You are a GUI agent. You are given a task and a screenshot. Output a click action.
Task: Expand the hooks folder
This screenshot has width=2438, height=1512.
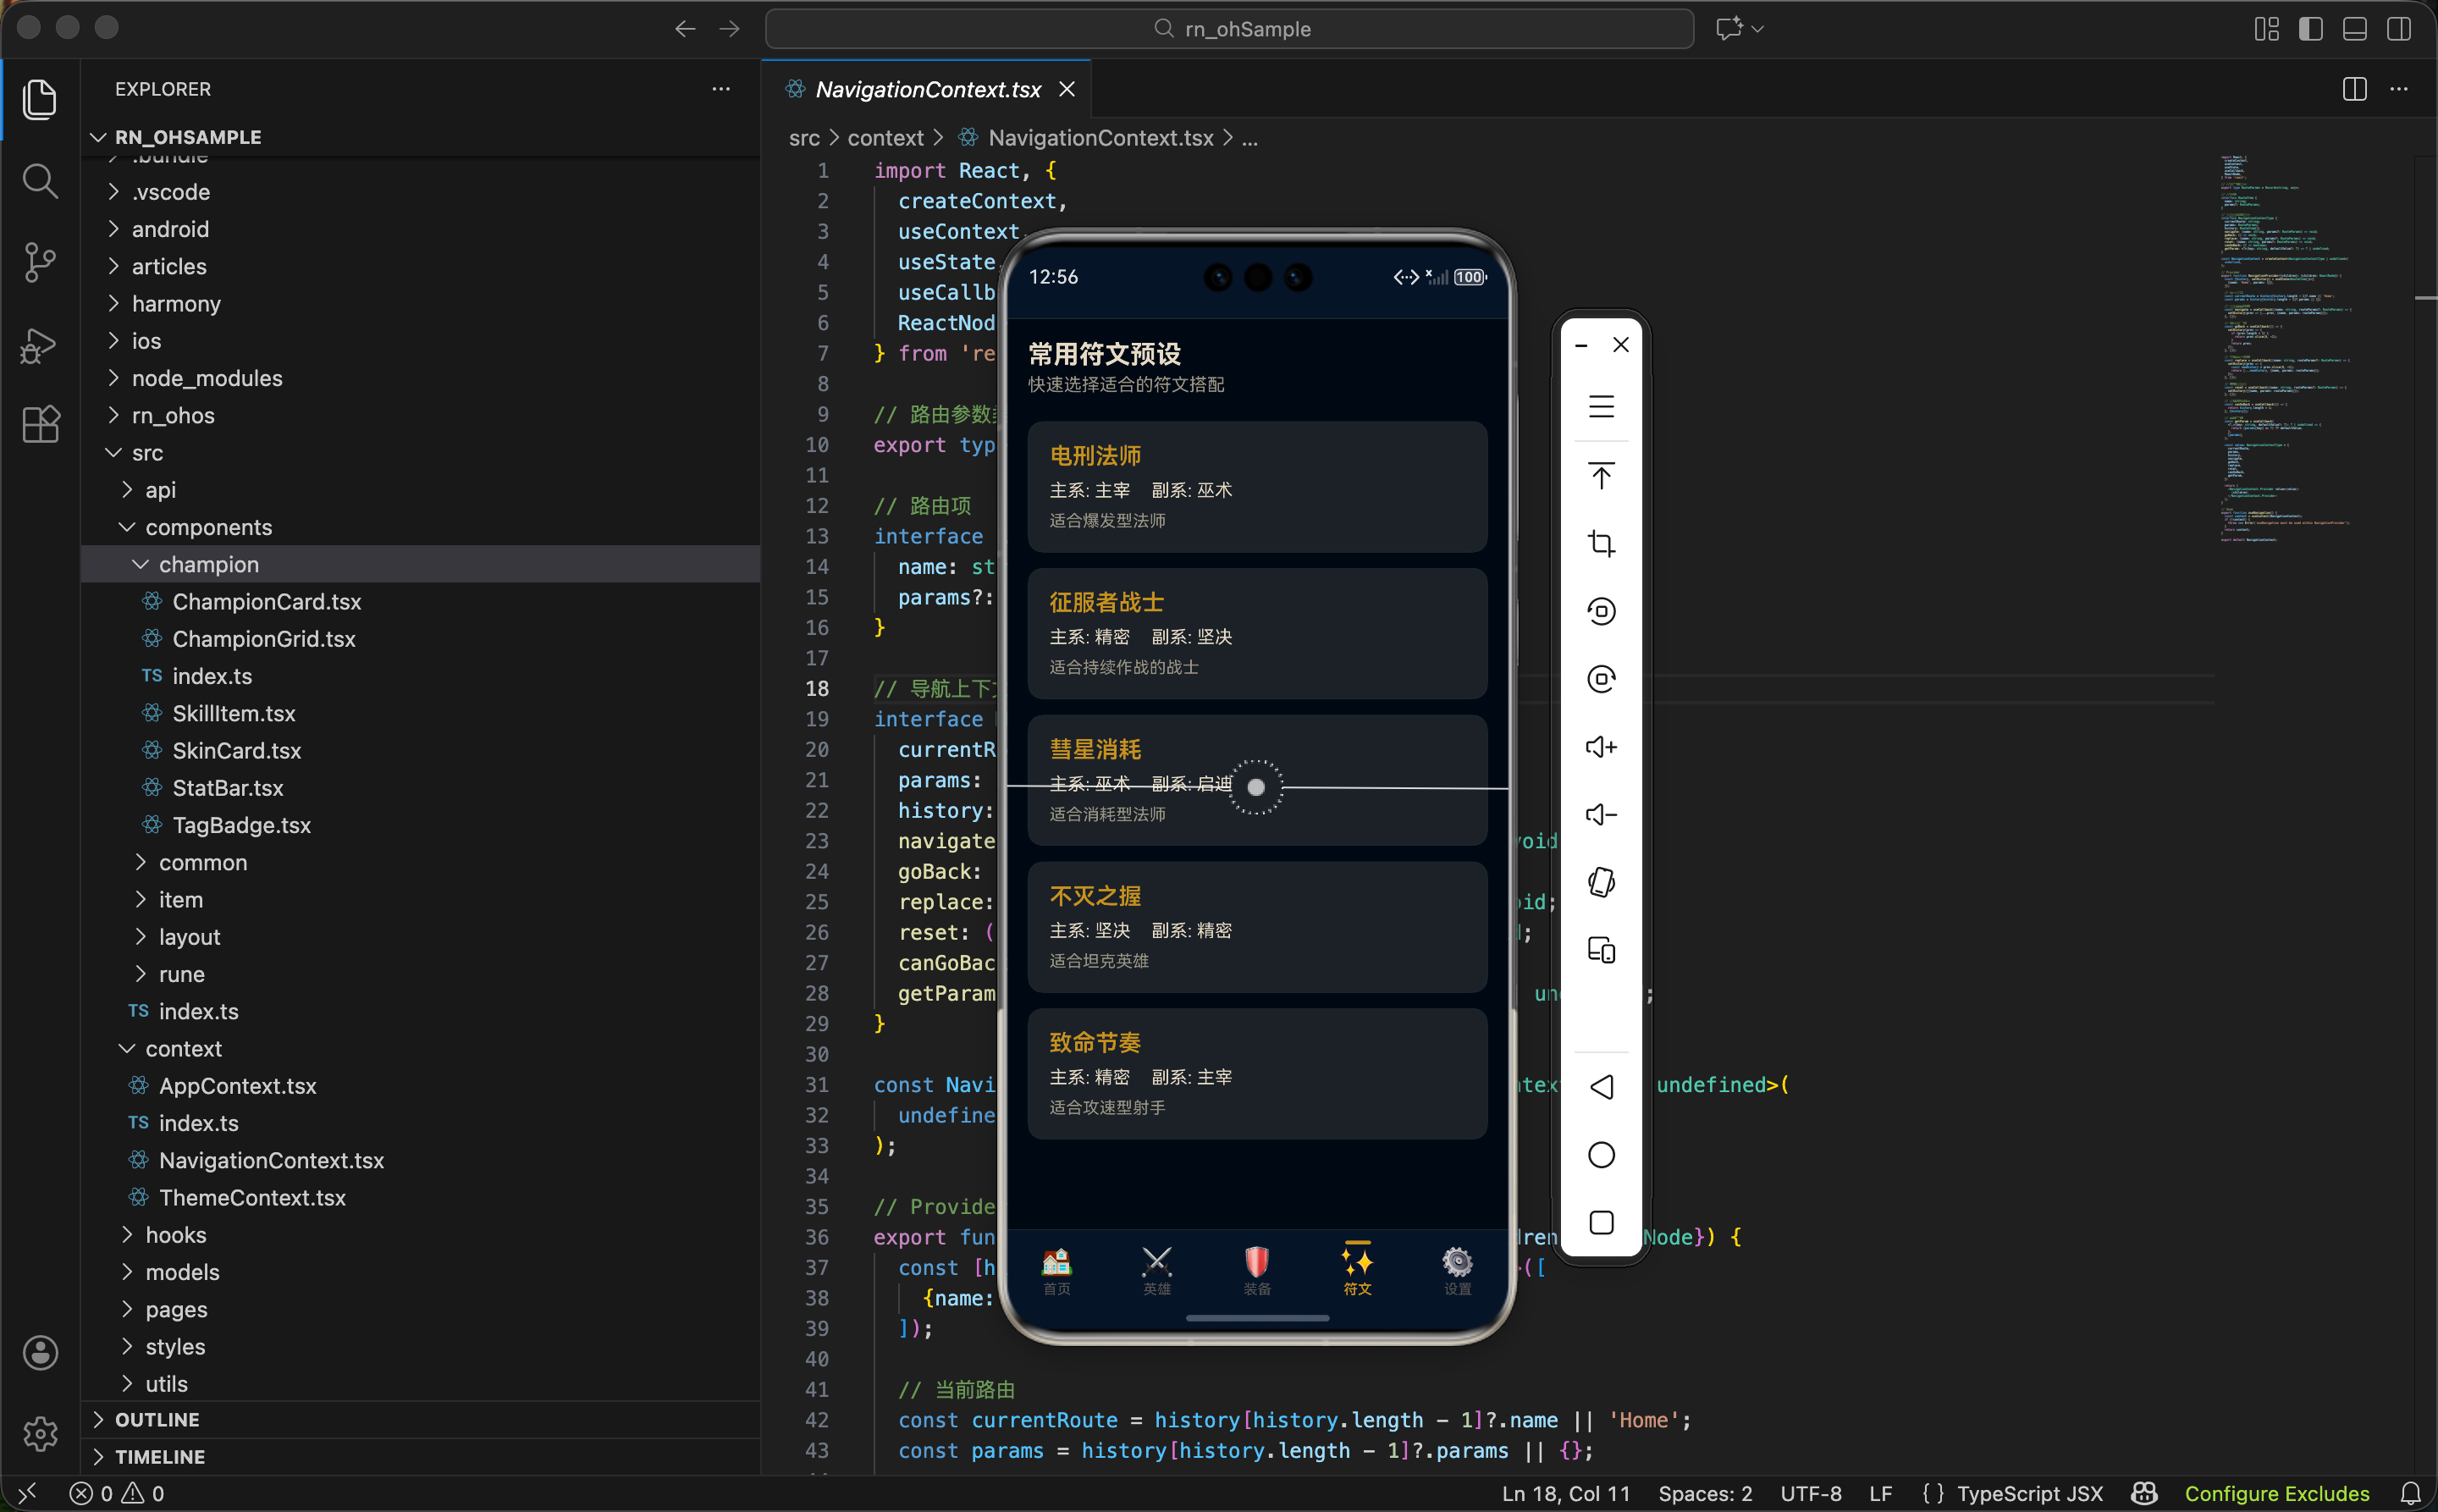pos(176,1235)
